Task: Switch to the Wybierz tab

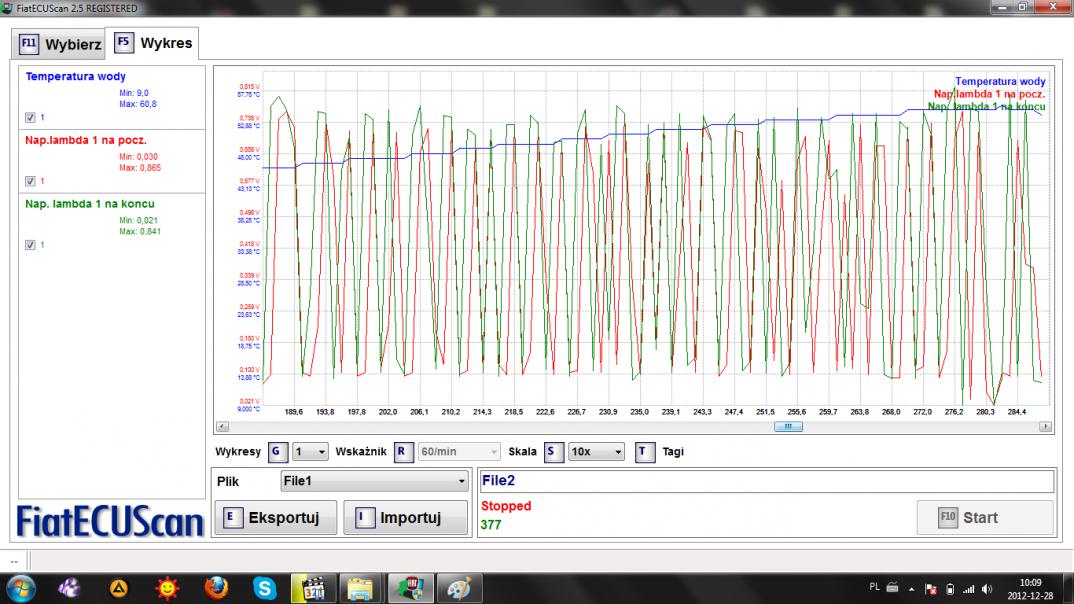Action: click(x=59, y=44)
